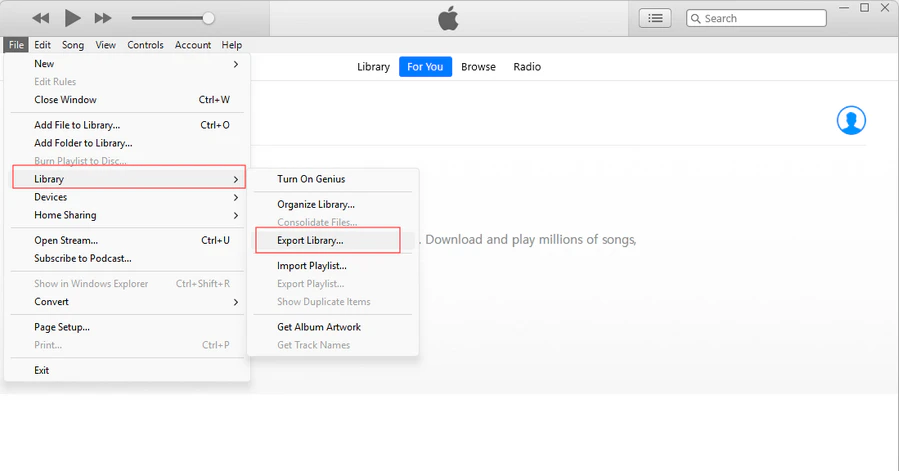
Task: Select Add Folder to Library...
Action: coord(127,143)
